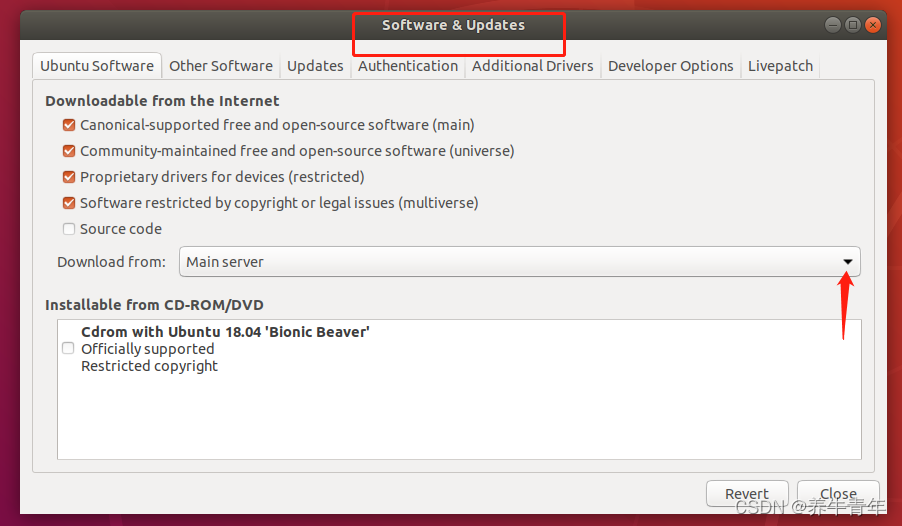Viewport: 902px width, 526px height.
Task: Uncheck Canonical-supported software (main) checkbox
Action: click(x=69, y=125)
